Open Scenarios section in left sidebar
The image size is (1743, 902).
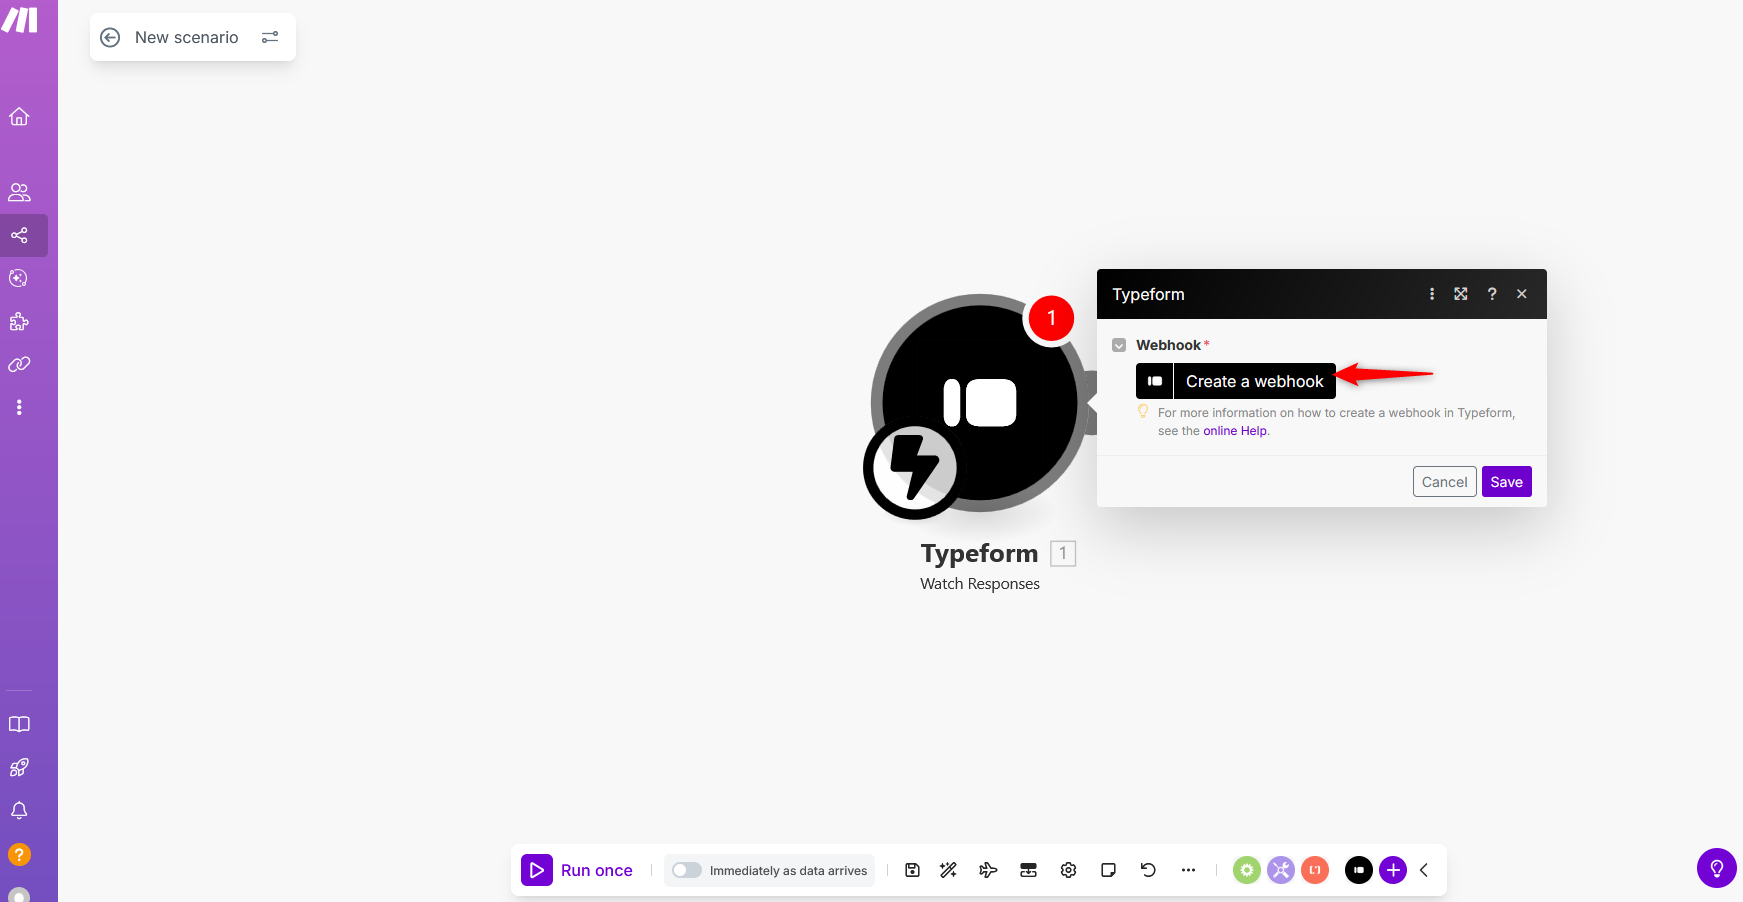pyautogui.click(x=19, y=235)
